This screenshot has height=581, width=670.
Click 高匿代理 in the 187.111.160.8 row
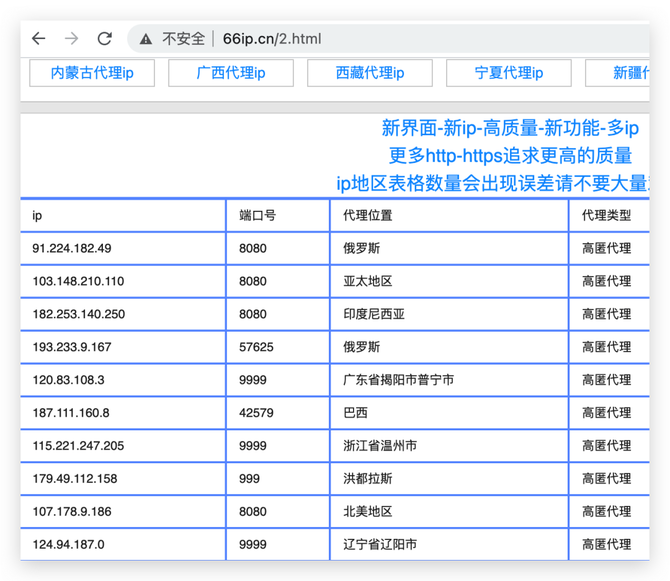pos(606,413)
